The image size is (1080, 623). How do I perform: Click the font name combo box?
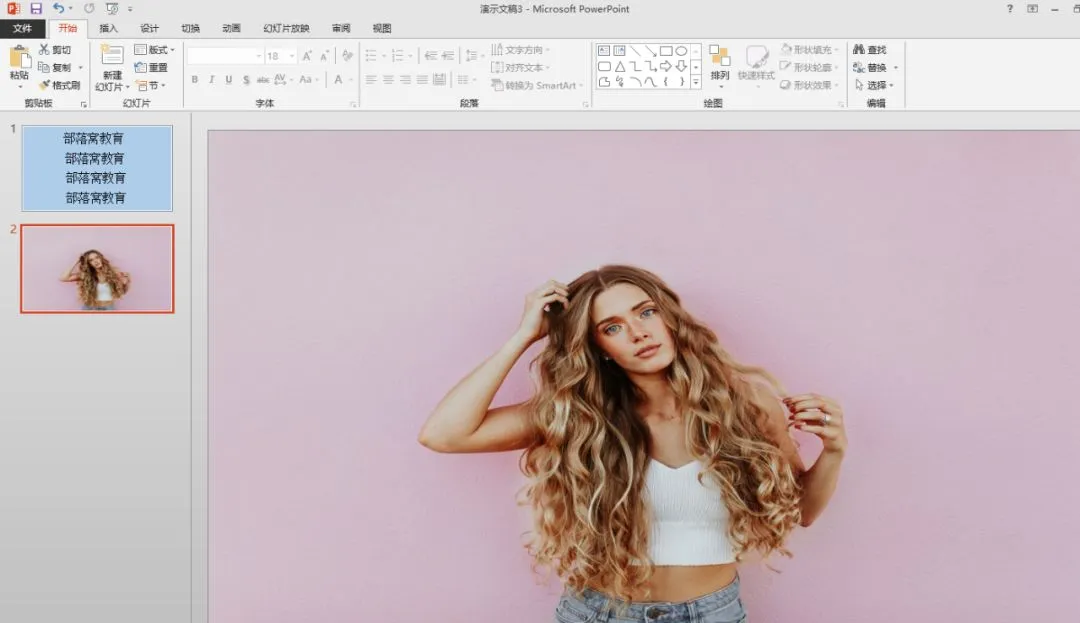(225, 56)
